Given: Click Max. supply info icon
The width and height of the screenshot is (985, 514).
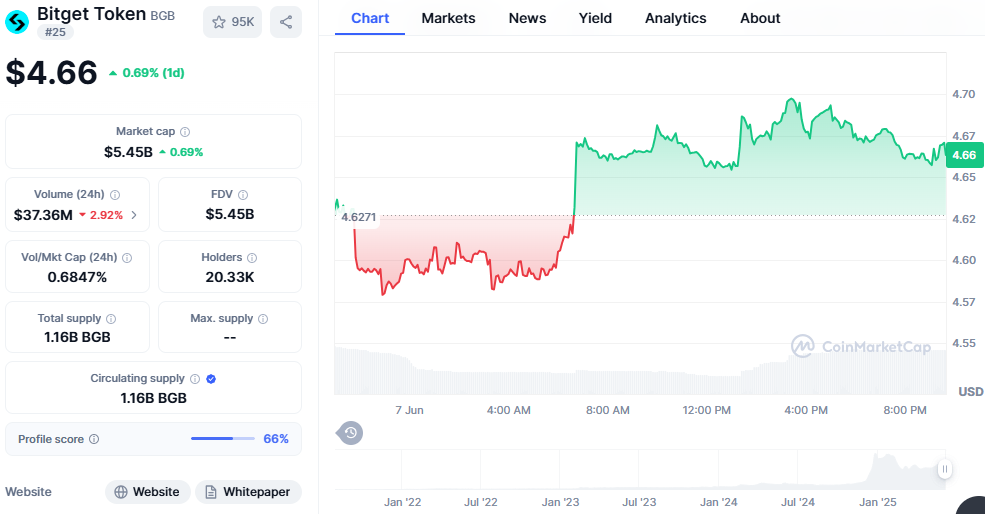Looking at the screenshot, I should 263,319.
